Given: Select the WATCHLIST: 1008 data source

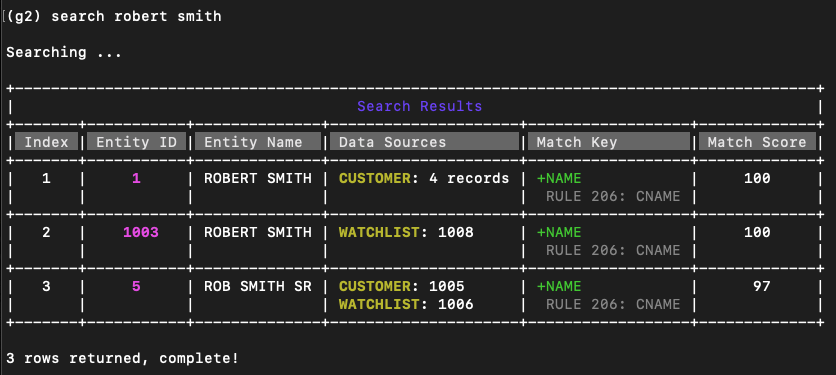Looking at the screenshot, I should [406, 233].
